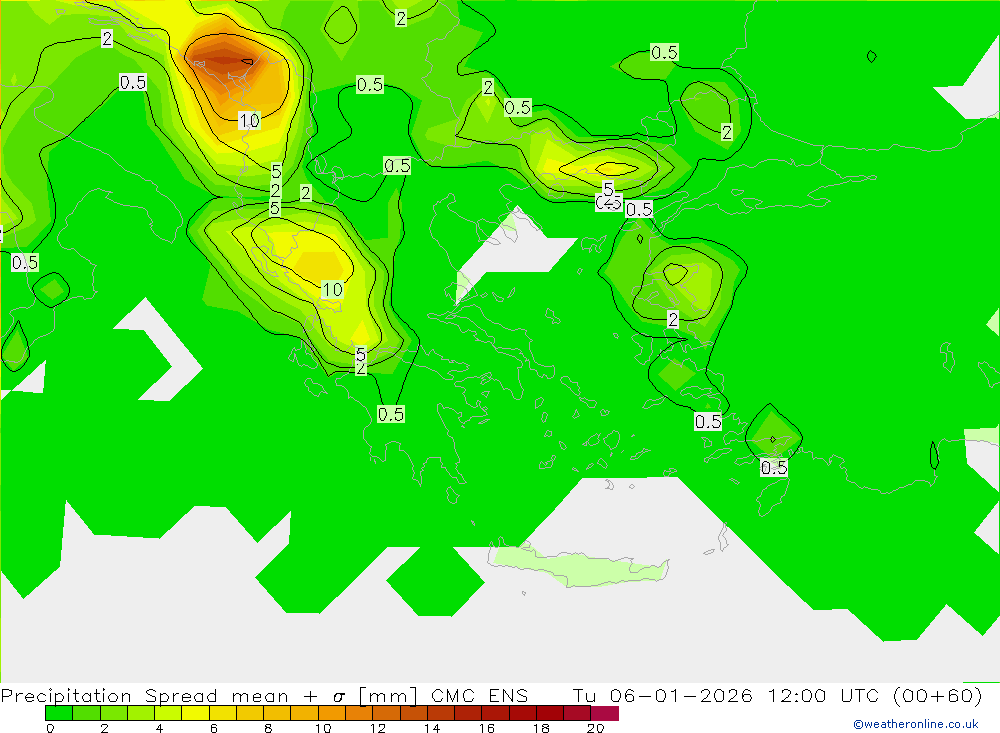Image resolution: width=1000 pixels, height=733 pixels.
Task: Click the scale tick label '12'
Action: pyautogui.click(x=378, y=728)
